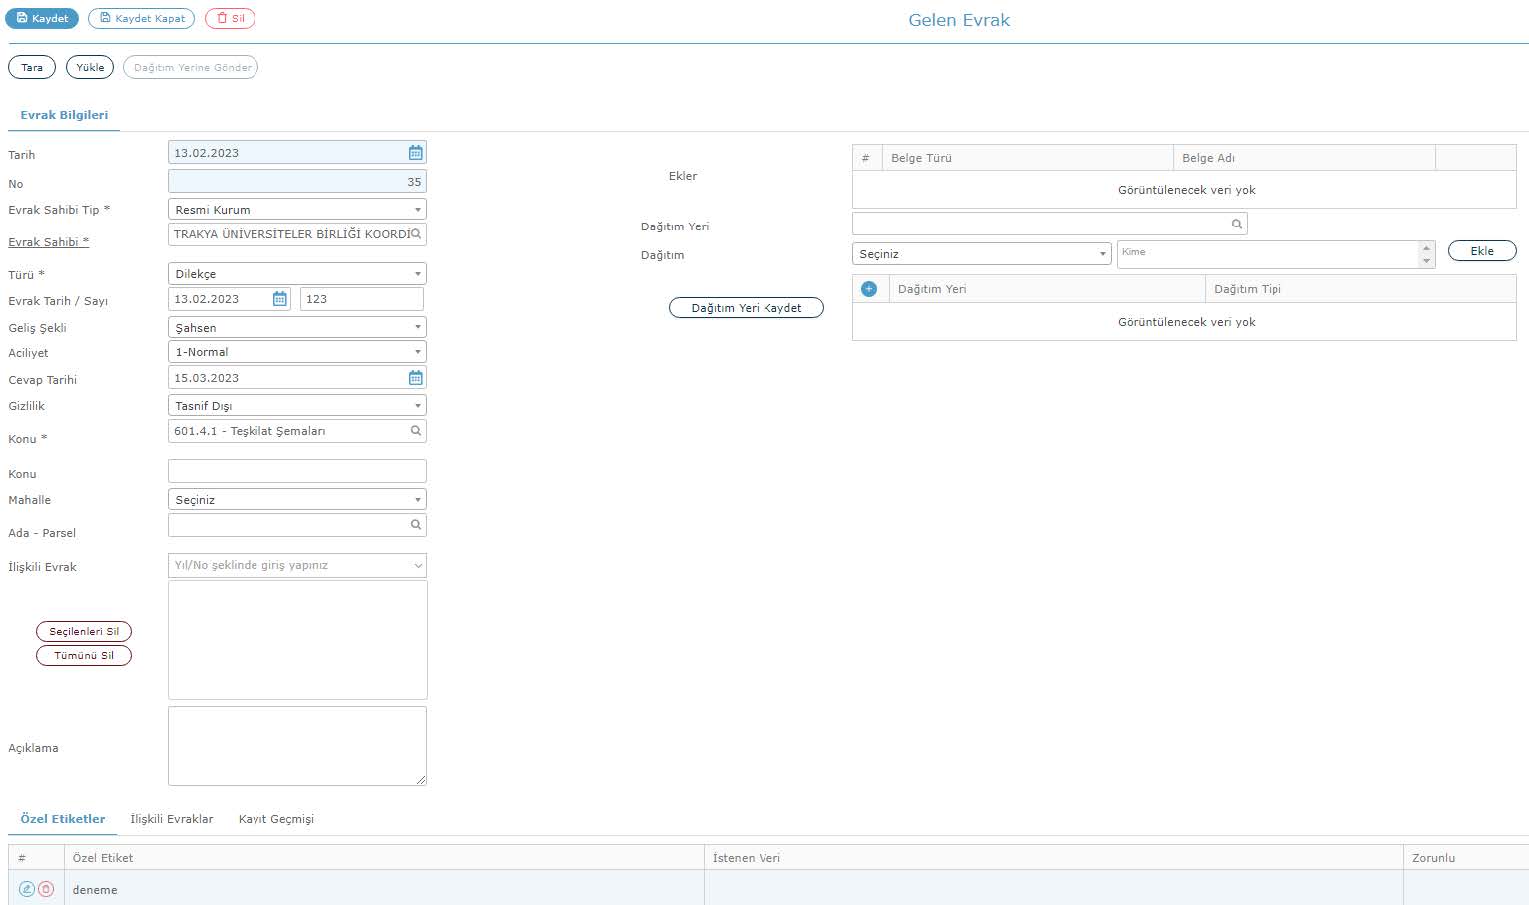This screenshot has width=1529, height=905.
Task: Open Mahalle Seçiniz dropdown
Action: point(297,500)
